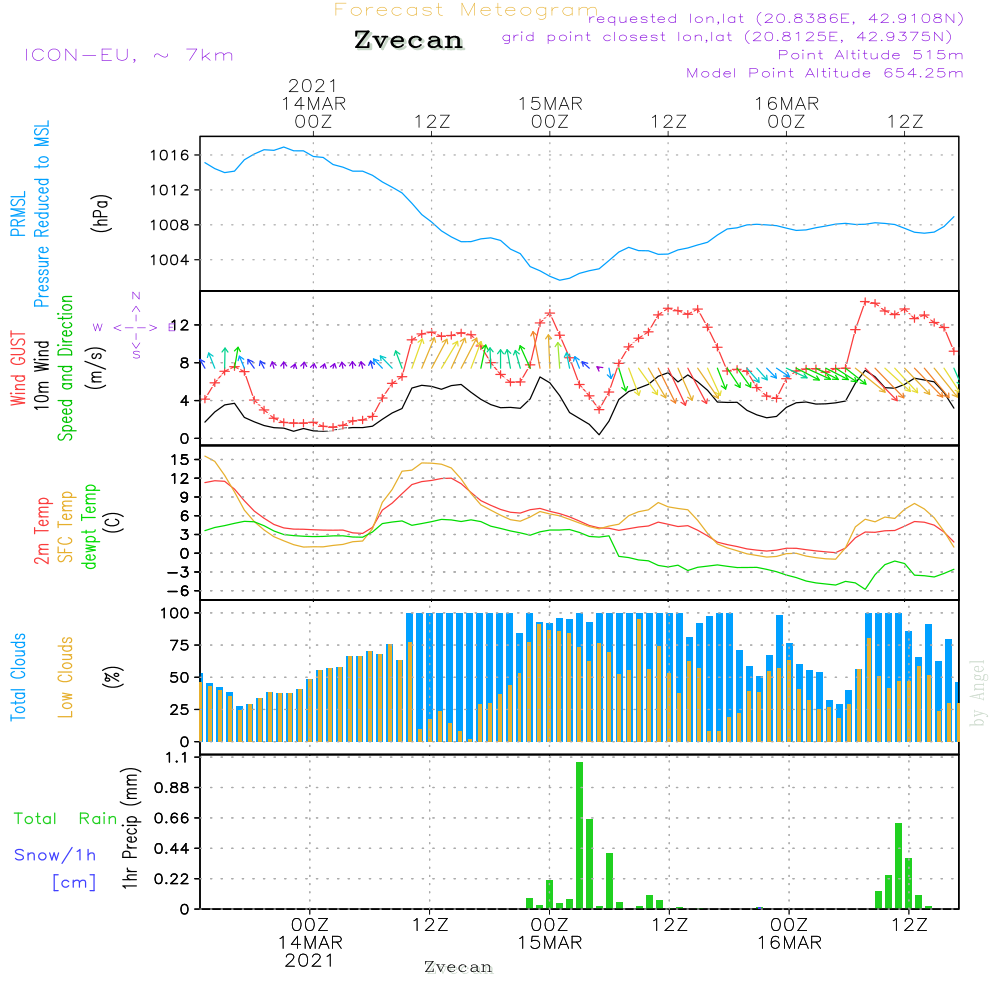1000x1000 pixels.
Task: Click the '1hr Precip (mm)' axis label
Action: click(x=130, y=828)
